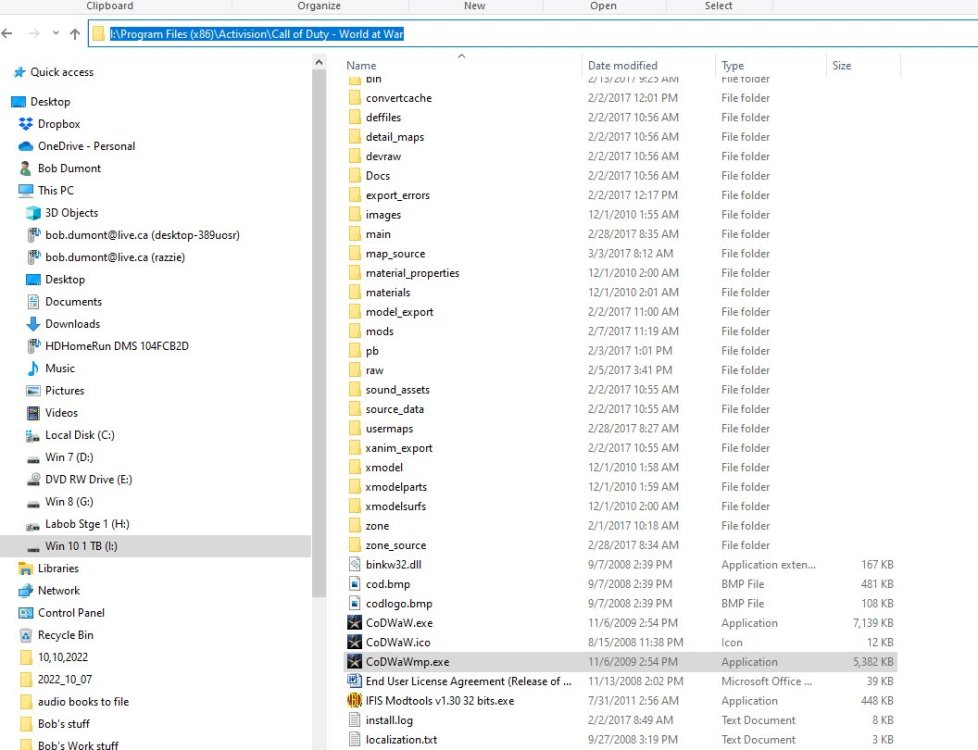This screenshot has height=750, width=978.
Task: Navigate back using the Back arrow
Action: [8, 33]
